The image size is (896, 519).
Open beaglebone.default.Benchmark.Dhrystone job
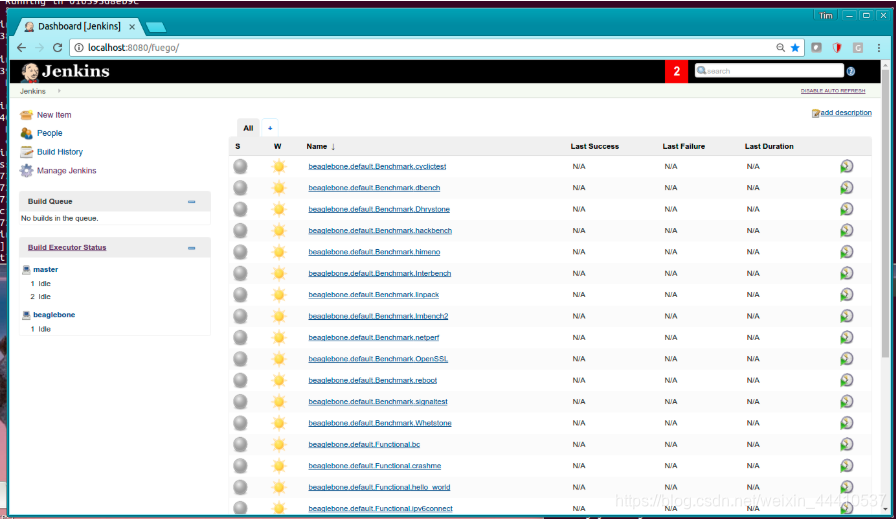click(379, 209)
